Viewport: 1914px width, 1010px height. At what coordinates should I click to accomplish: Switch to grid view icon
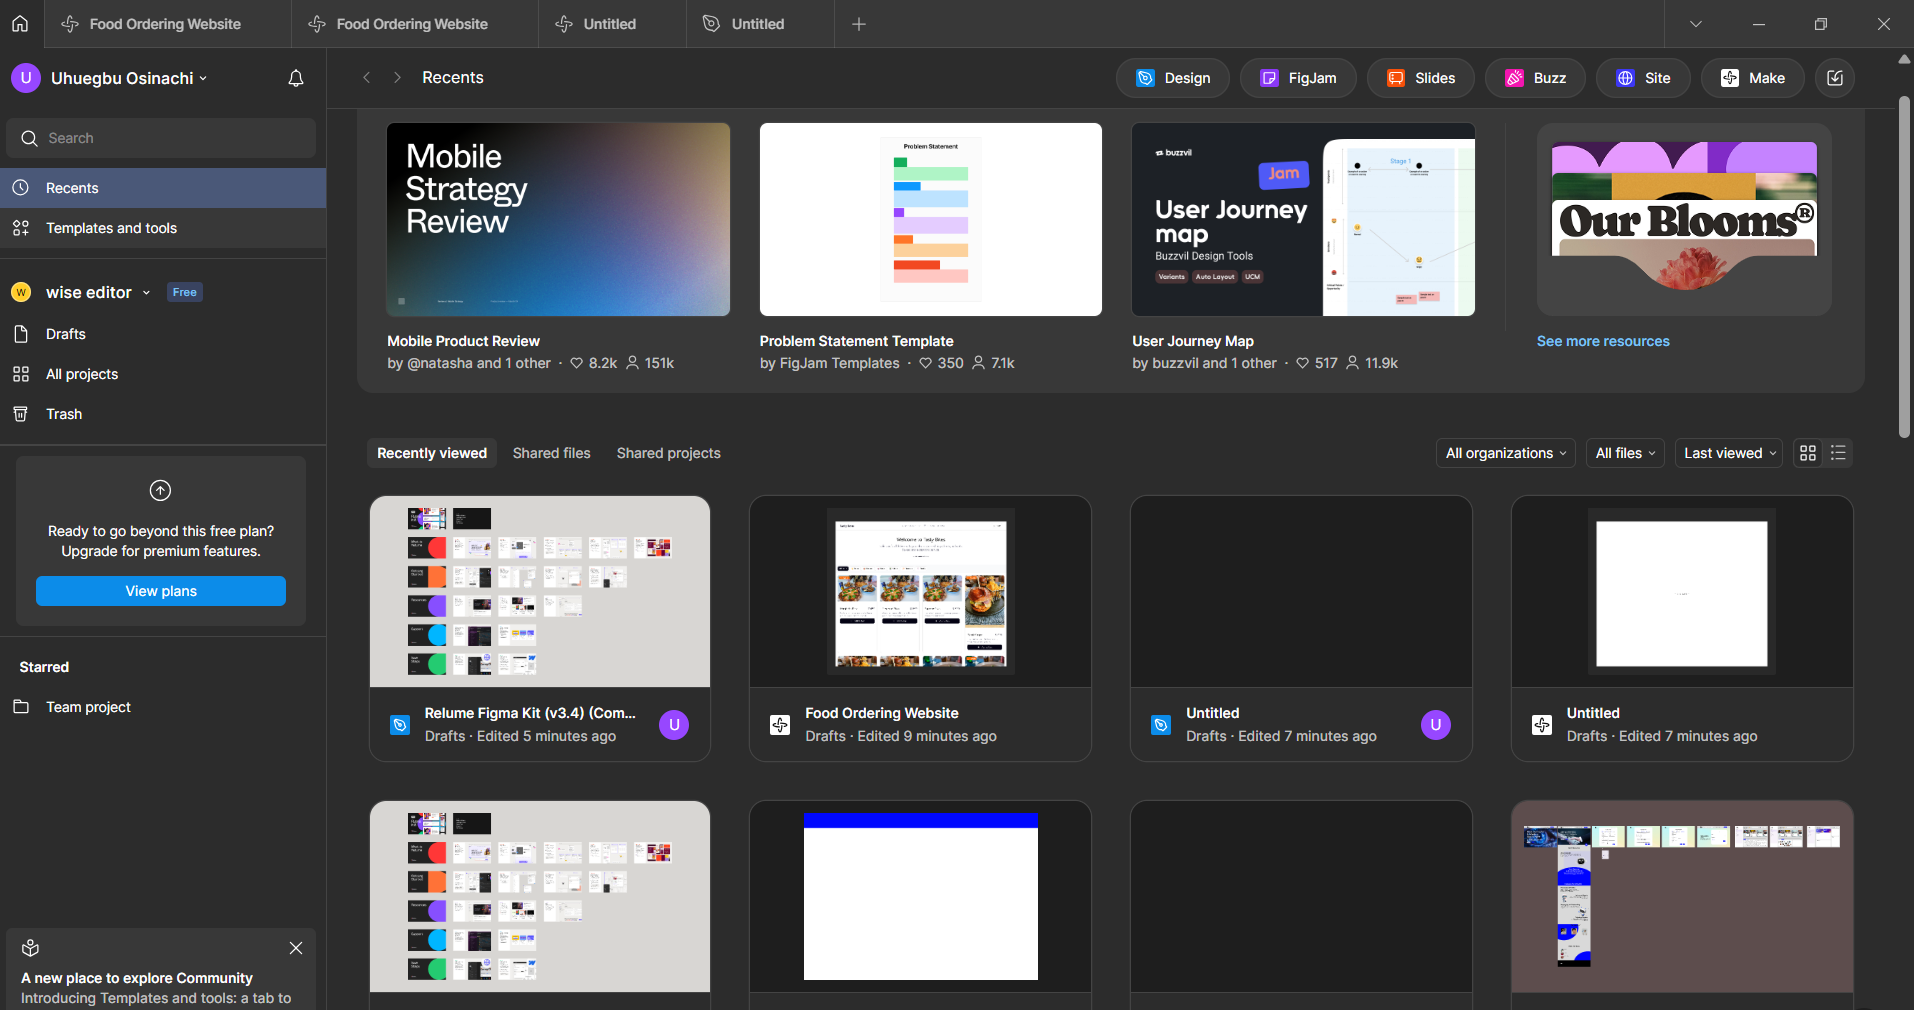click(1808, 453)
